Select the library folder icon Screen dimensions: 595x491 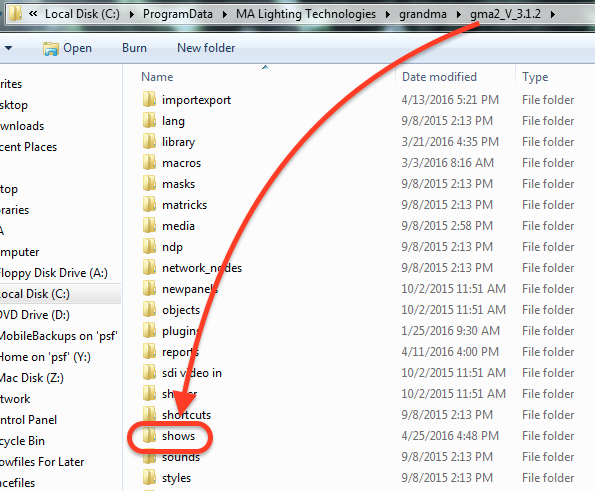pyautogui.click(x=149, y=142)
